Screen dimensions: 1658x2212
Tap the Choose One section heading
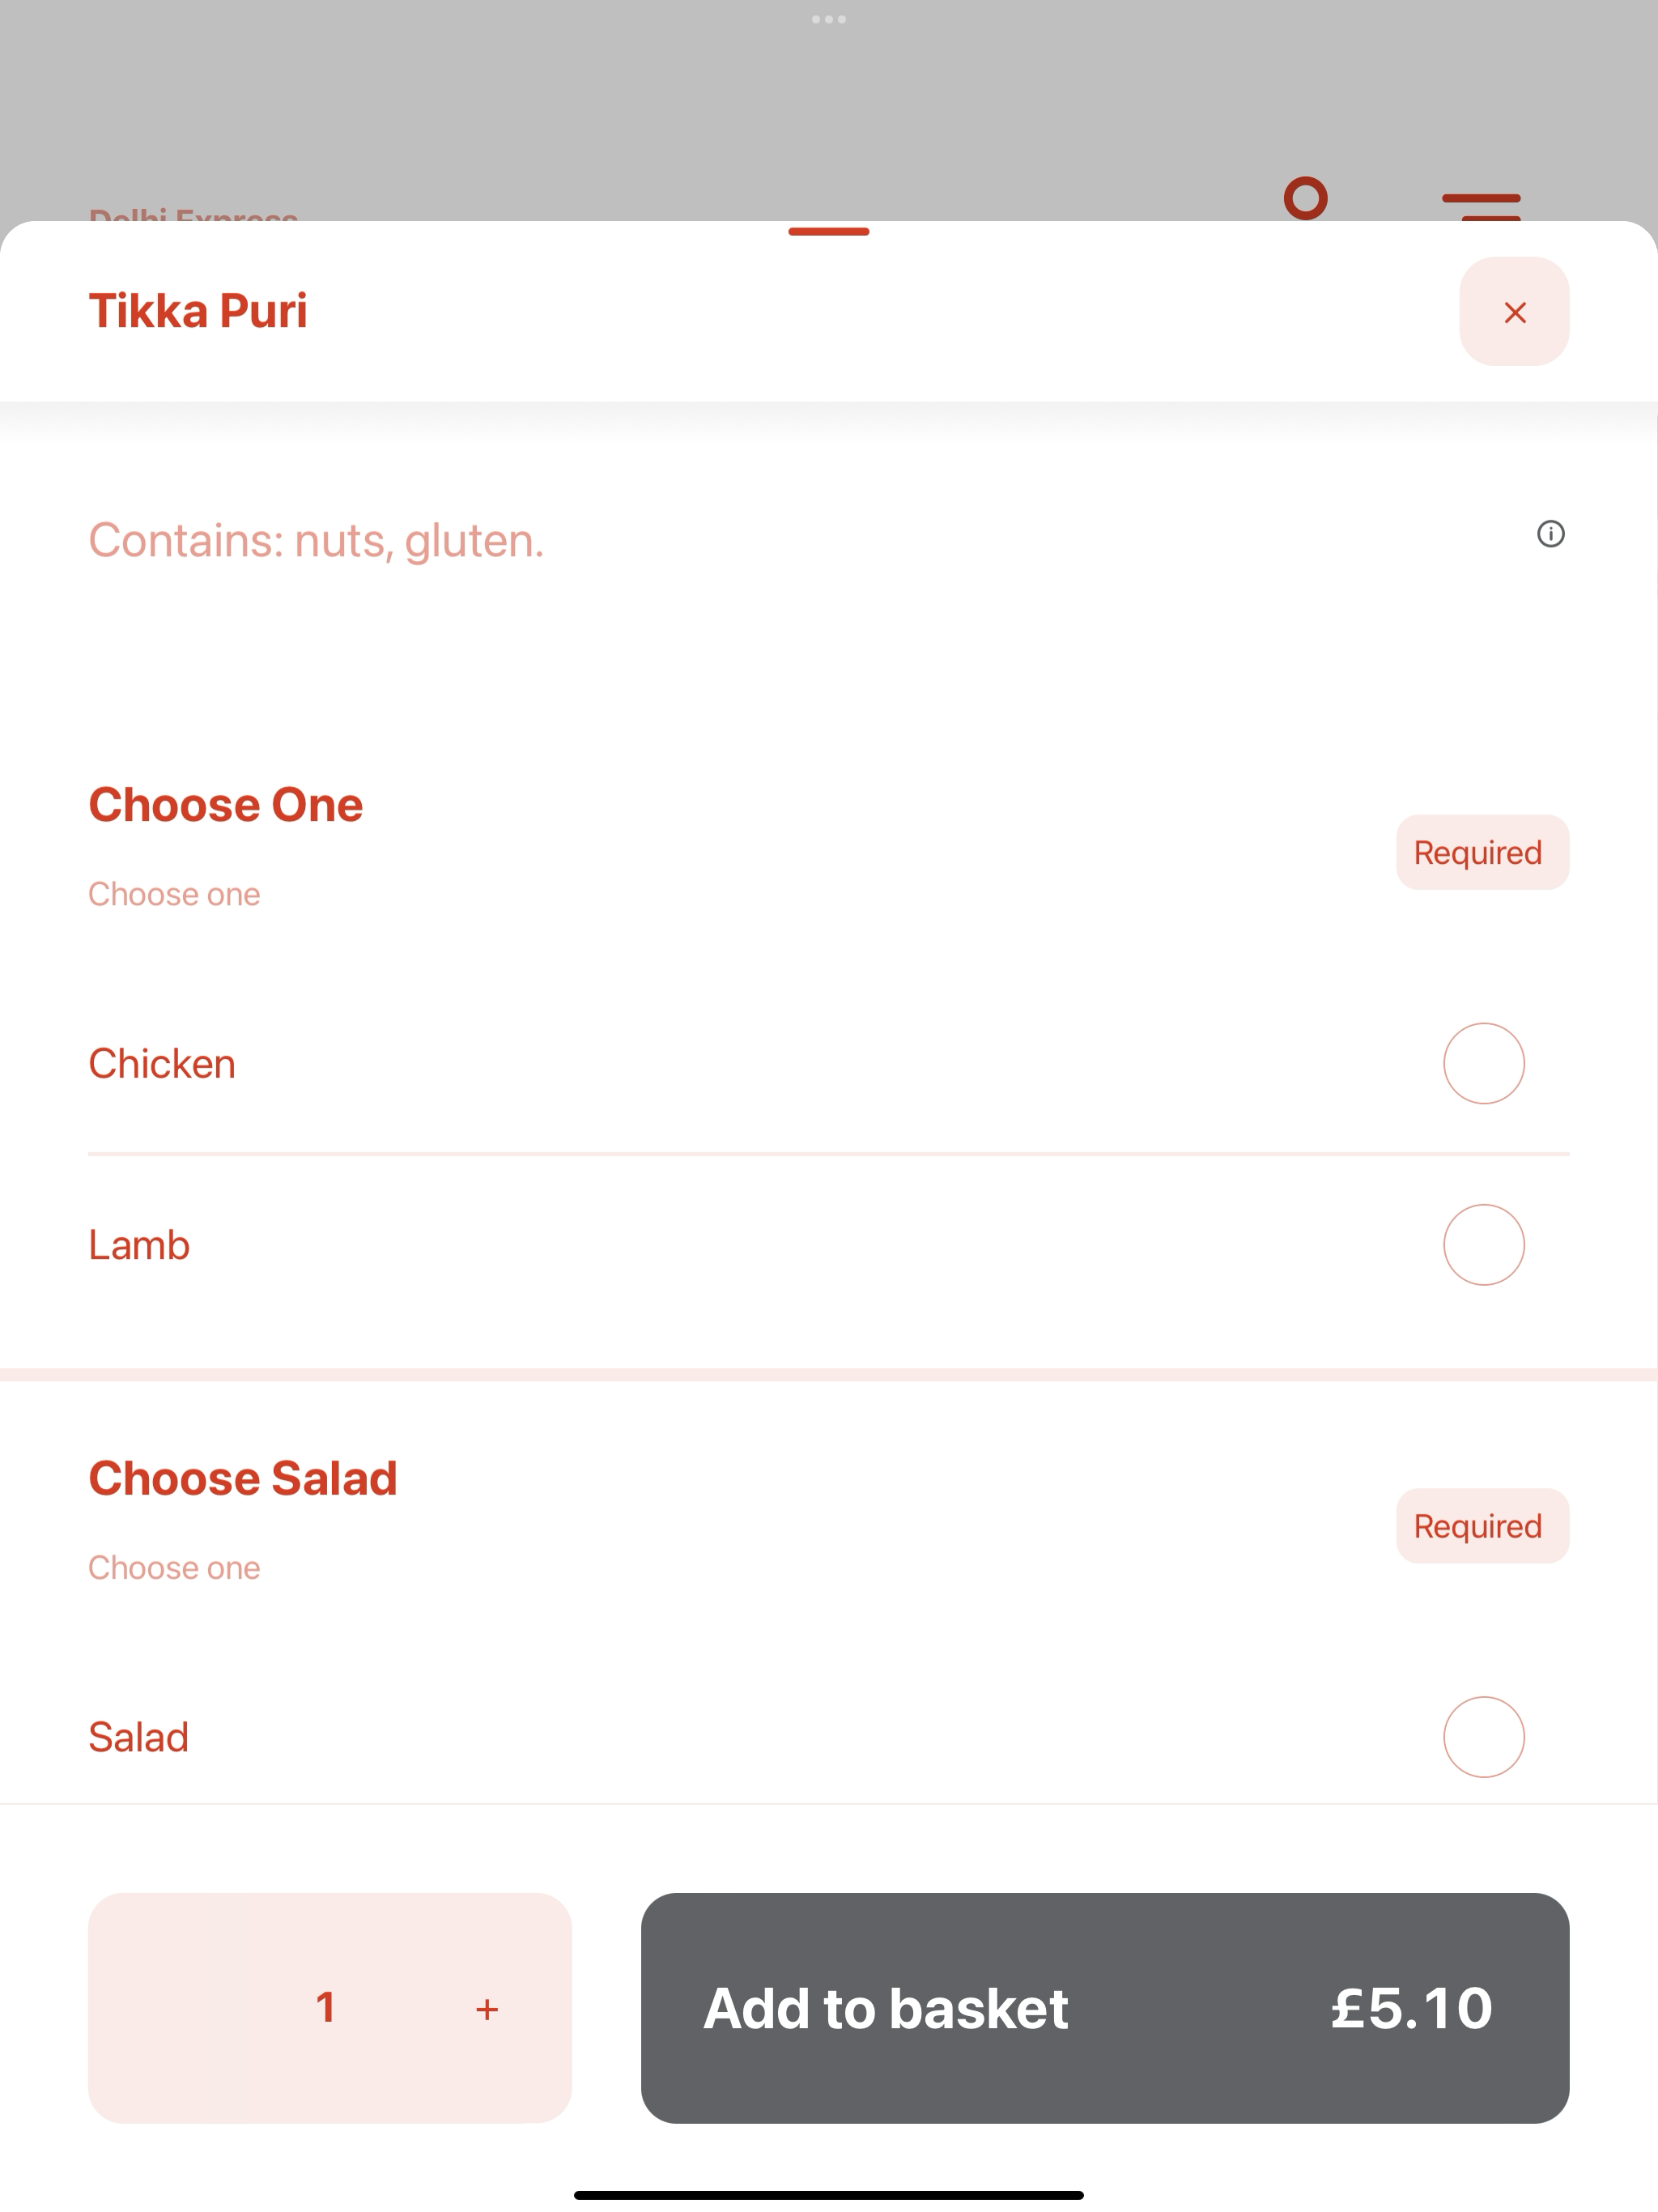point(226,805)
